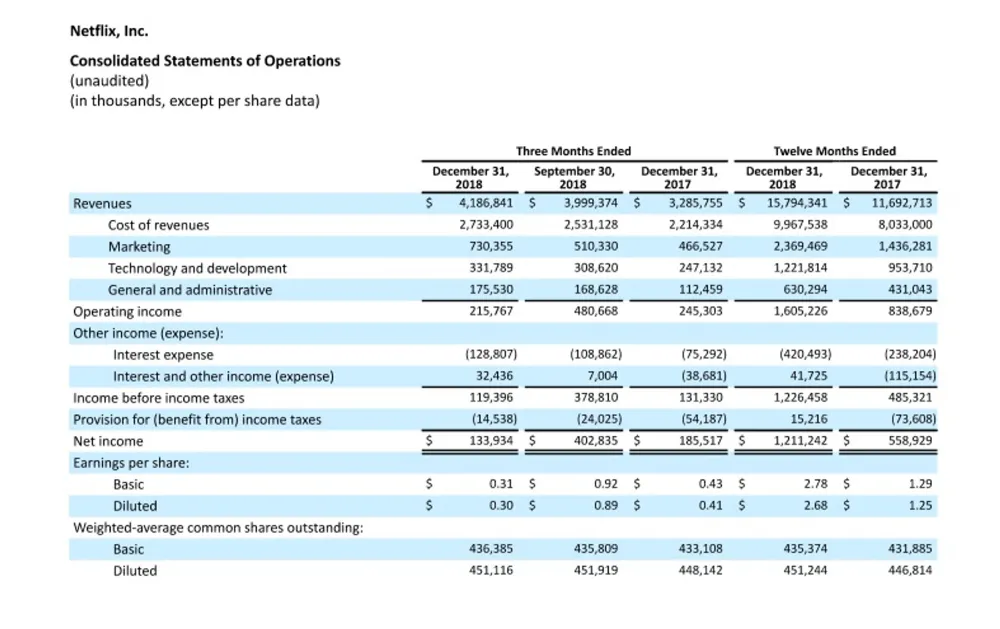Select net income value 1,211,242
Viewport: 1000px width, 629px height.
[800, 441]
